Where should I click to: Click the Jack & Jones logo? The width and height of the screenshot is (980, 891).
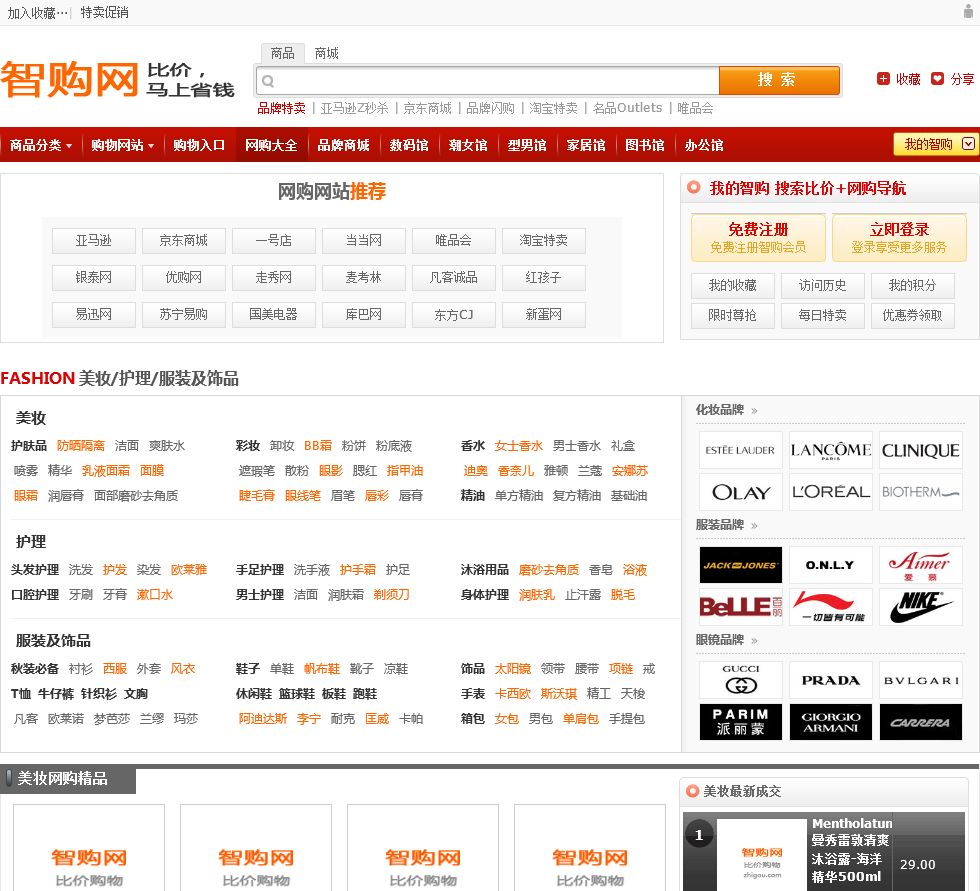click(740, 565)
